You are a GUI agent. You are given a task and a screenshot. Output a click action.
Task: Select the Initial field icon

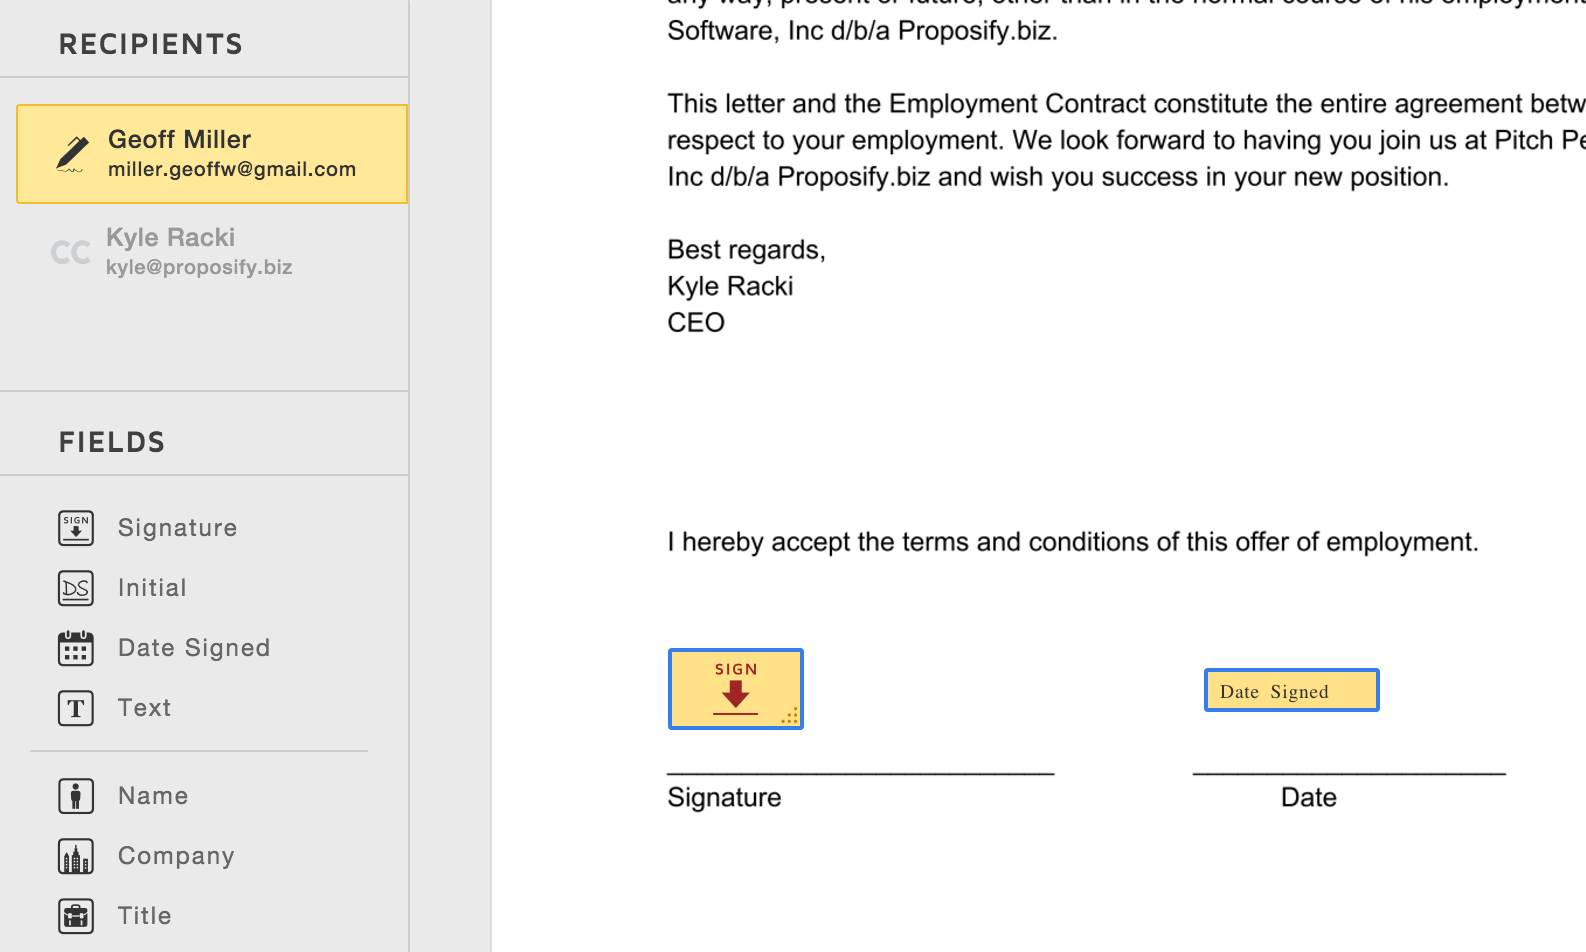tap(76, 588)
